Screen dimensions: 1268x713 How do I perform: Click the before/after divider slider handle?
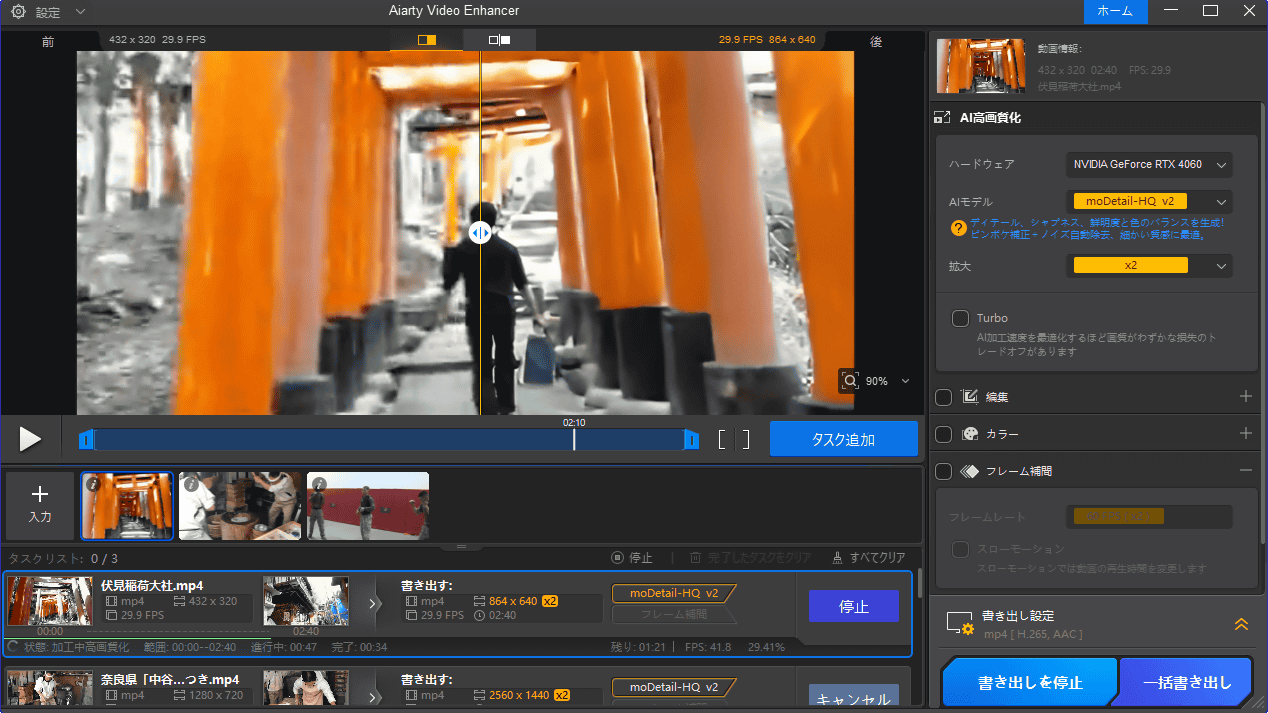click(x=480, y=232)
